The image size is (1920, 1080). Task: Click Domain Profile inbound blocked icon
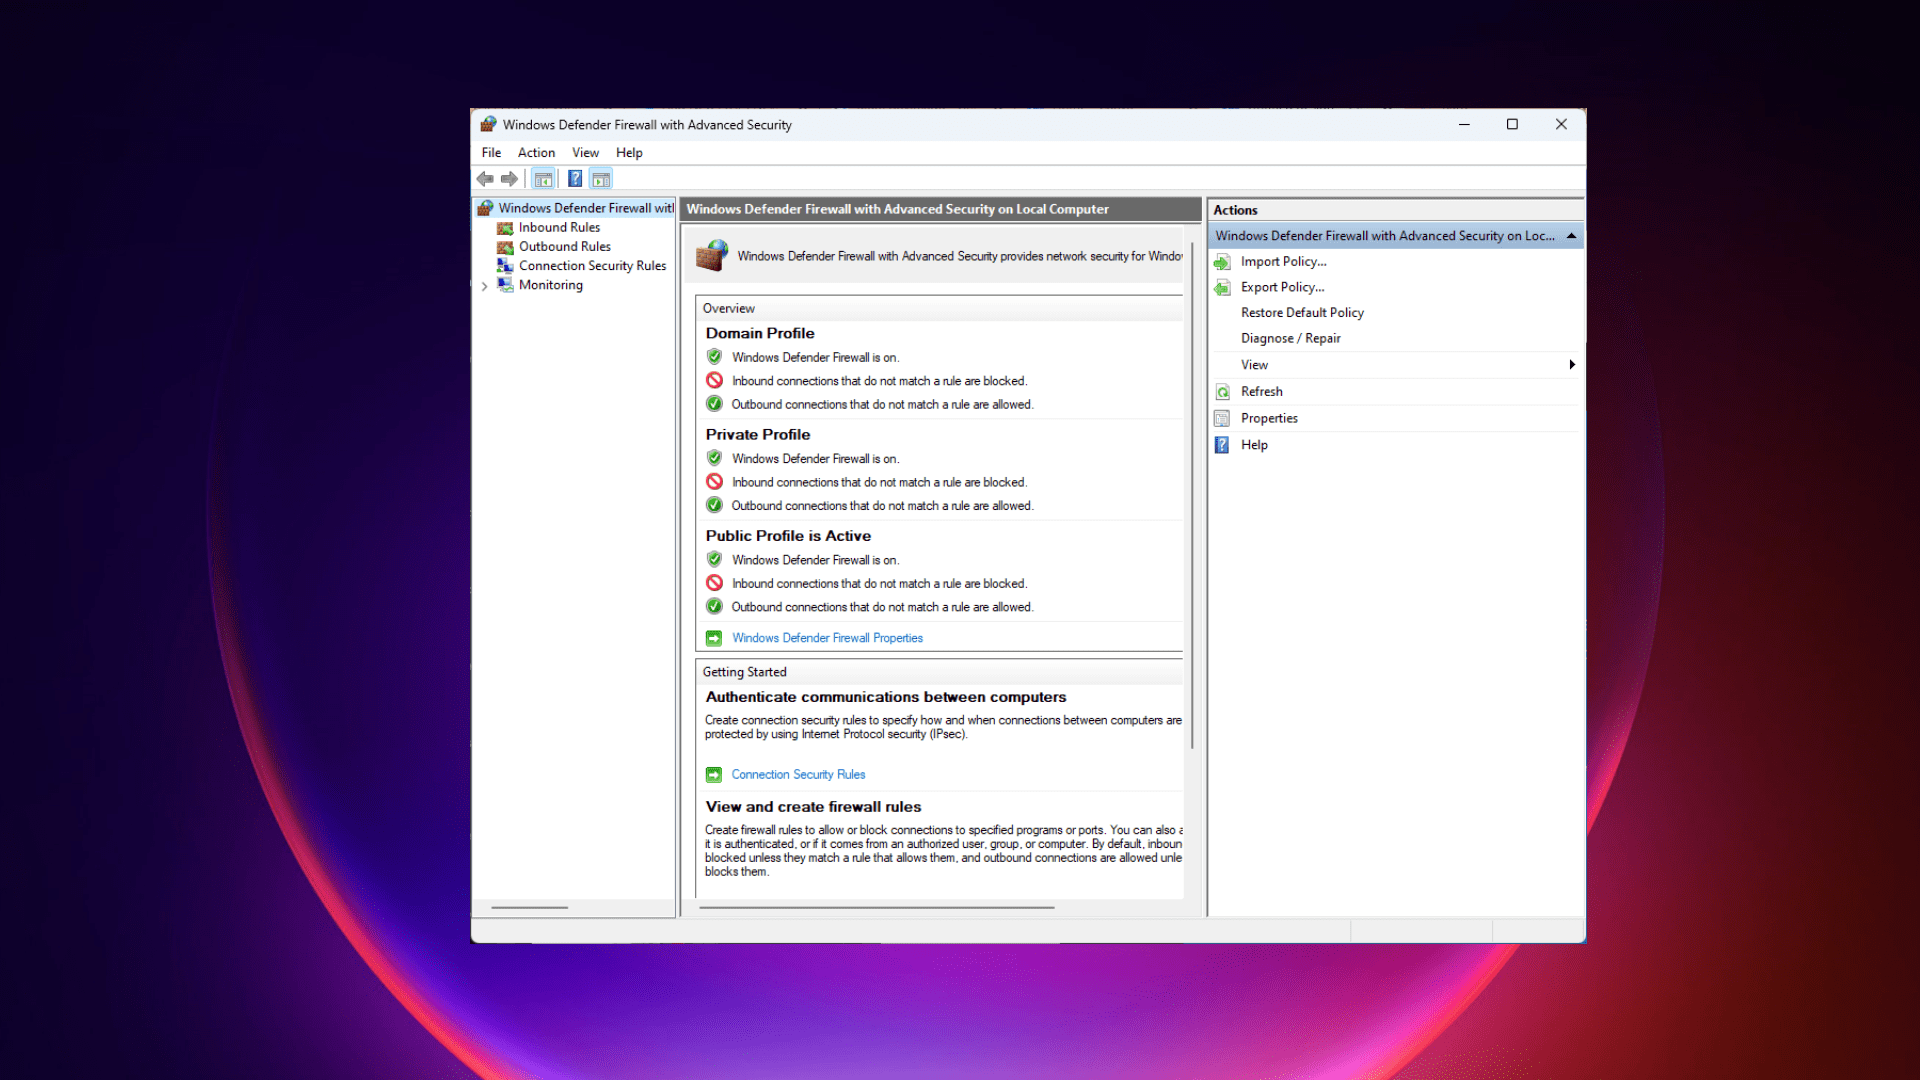point(714,381)
